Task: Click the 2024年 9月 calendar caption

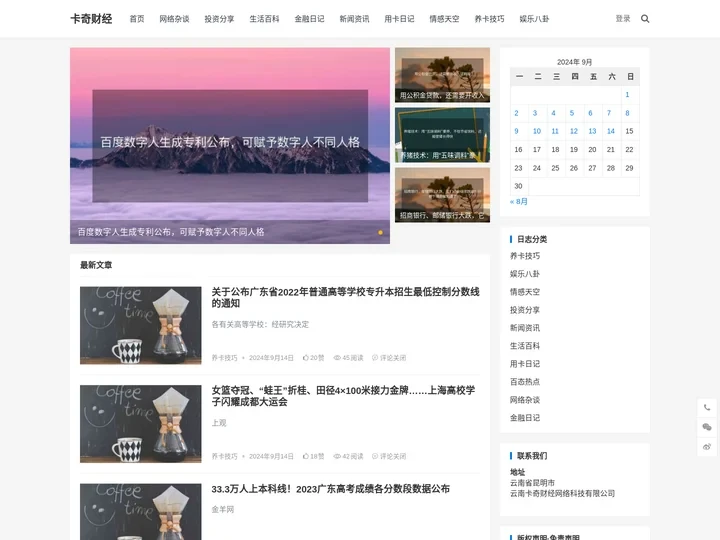Action: coord(574,62)
